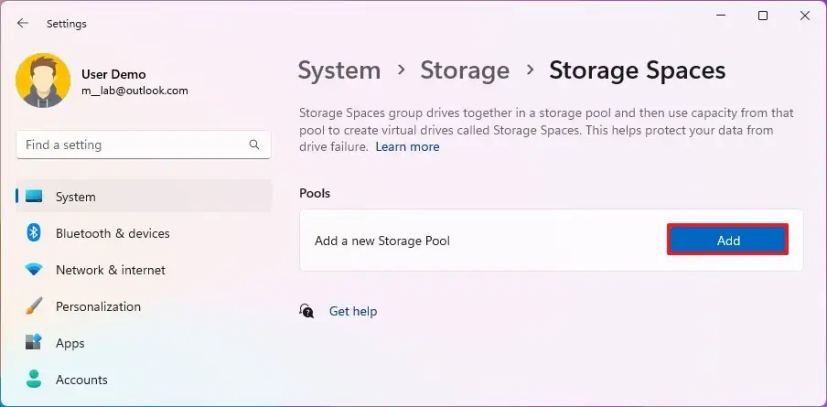Click the Personalization paintbrush icon
The width and height of the screenshot is (827, 407).
coord(34,306)
